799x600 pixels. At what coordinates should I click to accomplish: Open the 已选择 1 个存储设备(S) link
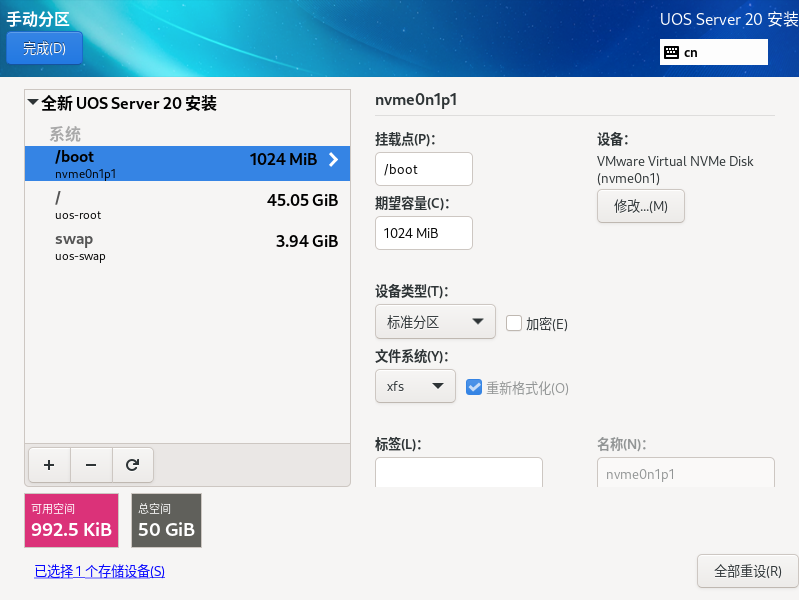[x=99, y=571]
